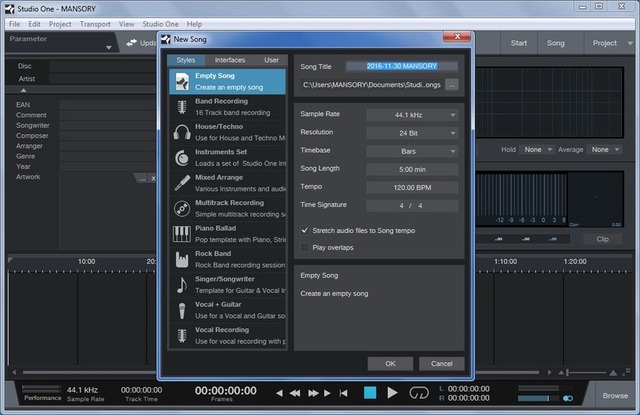
Task: Select the Band Recording template icon
Action: point(182,107)
